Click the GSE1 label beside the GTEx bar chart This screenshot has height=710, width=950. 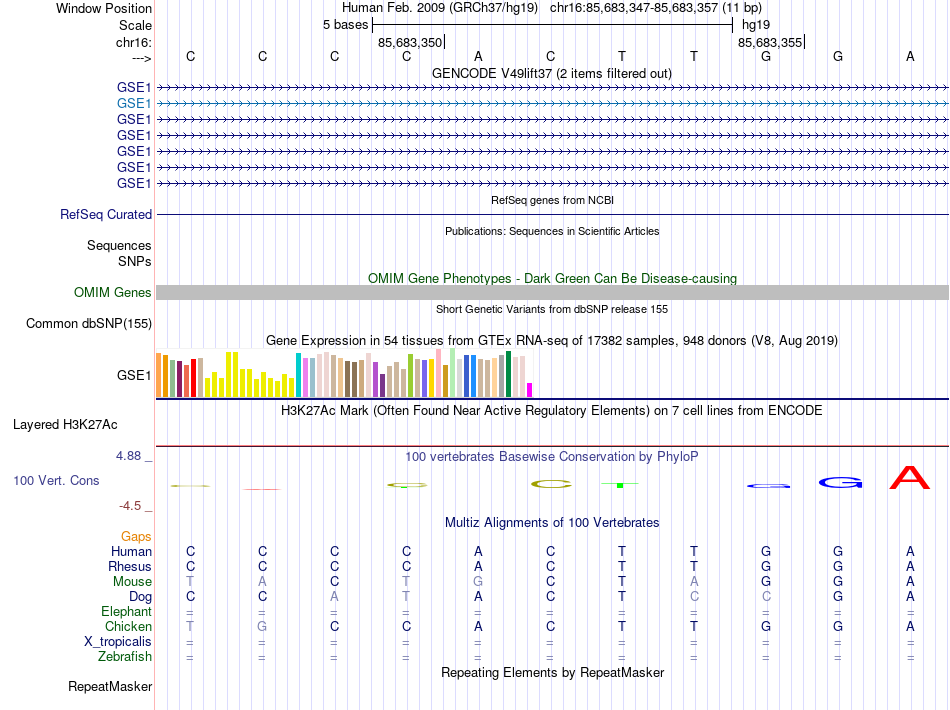coord(134,376)
